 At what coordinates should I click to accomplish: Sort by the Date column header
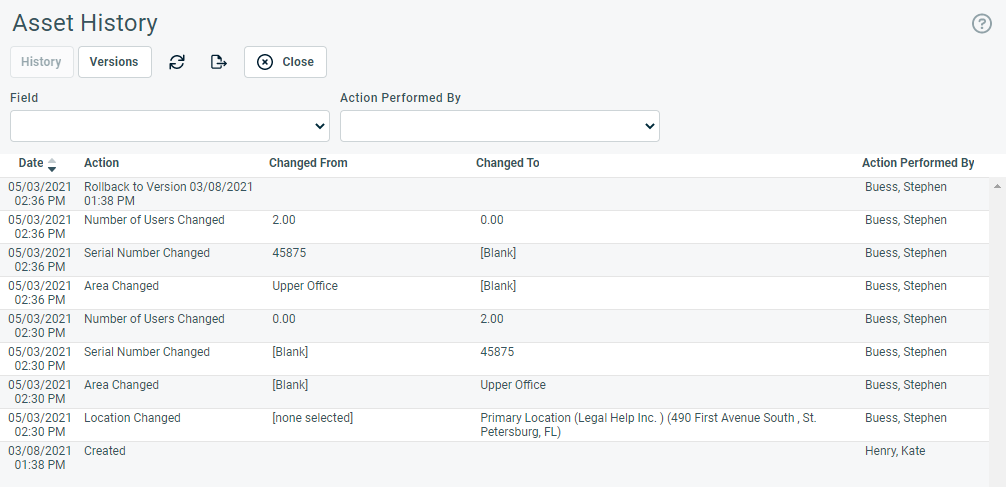pyautogui.click(x=31, y=163)
